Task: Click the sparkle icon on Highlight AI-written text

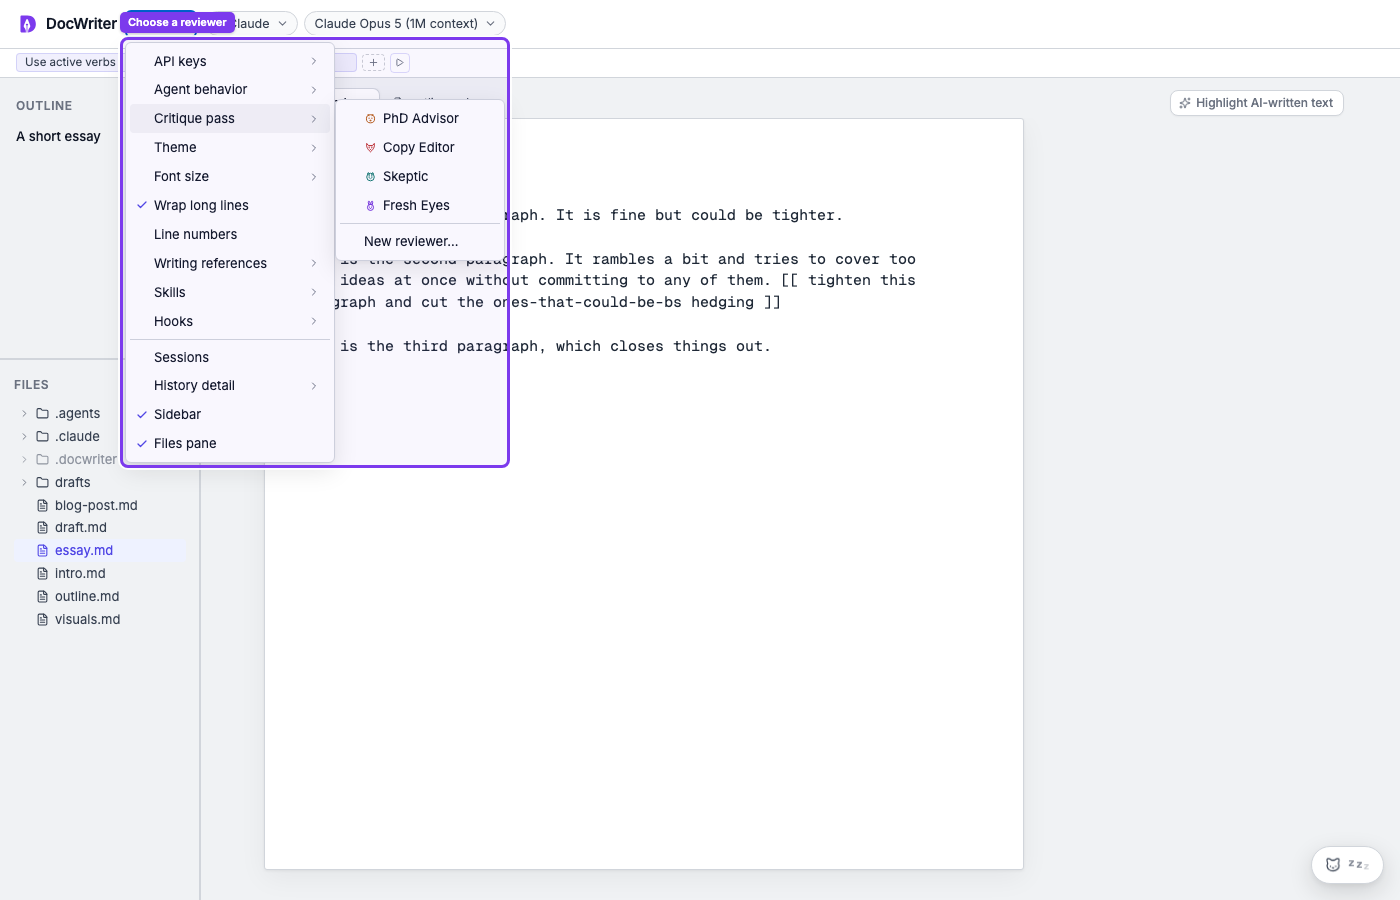Action: [x=1185, y=103]
